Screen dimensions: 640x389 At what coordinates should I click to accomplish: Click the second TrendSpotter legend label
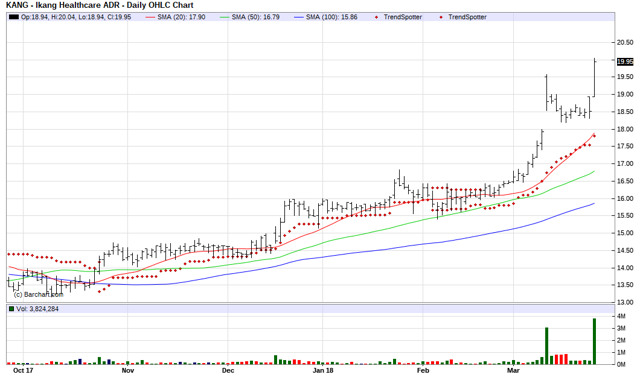(467, 17)
